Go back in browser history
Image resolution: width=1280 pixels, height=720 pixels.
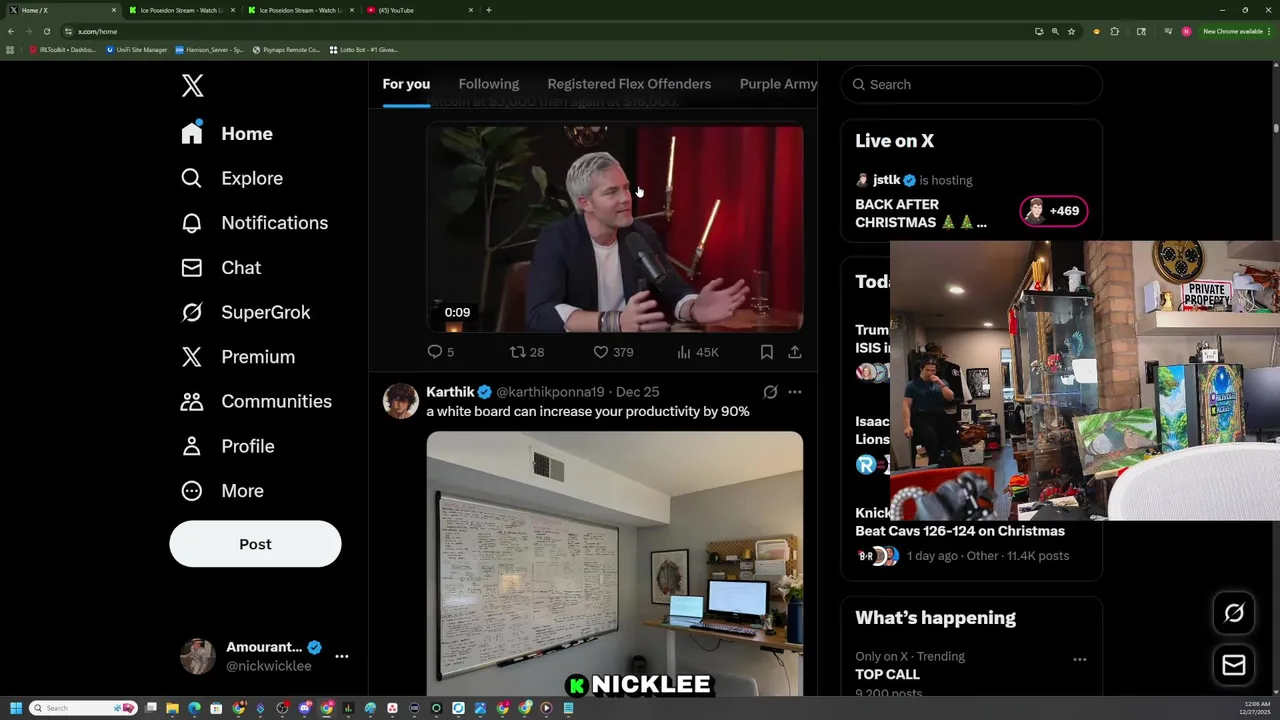pos(11,31)
